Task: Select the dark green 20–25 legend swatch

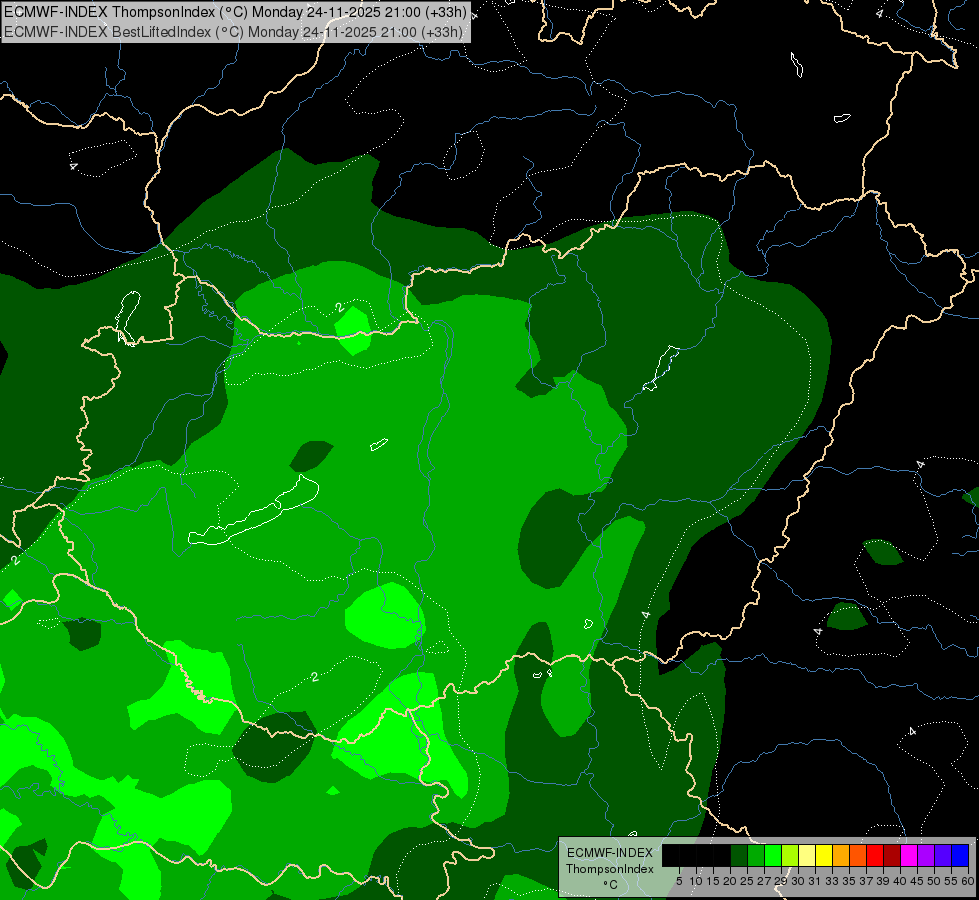Action: (739, 855)
